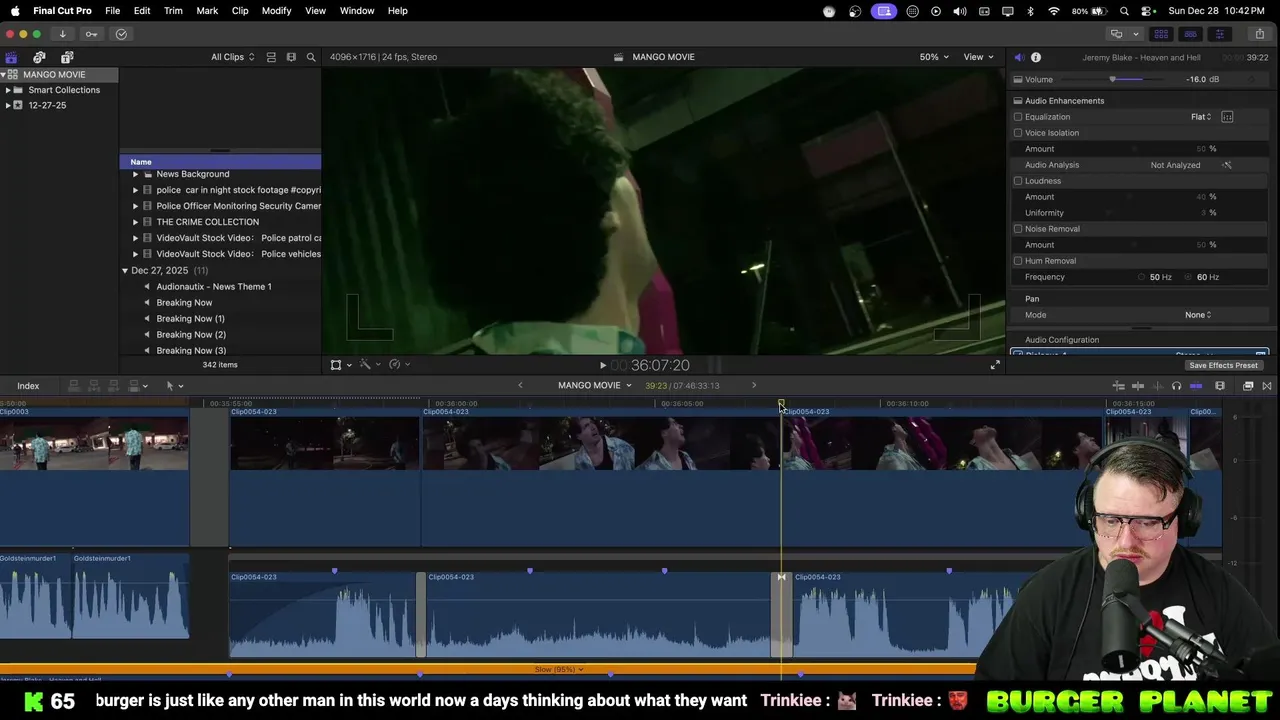Open the Modify menu

pyautogui.click(x=277, y=10)
